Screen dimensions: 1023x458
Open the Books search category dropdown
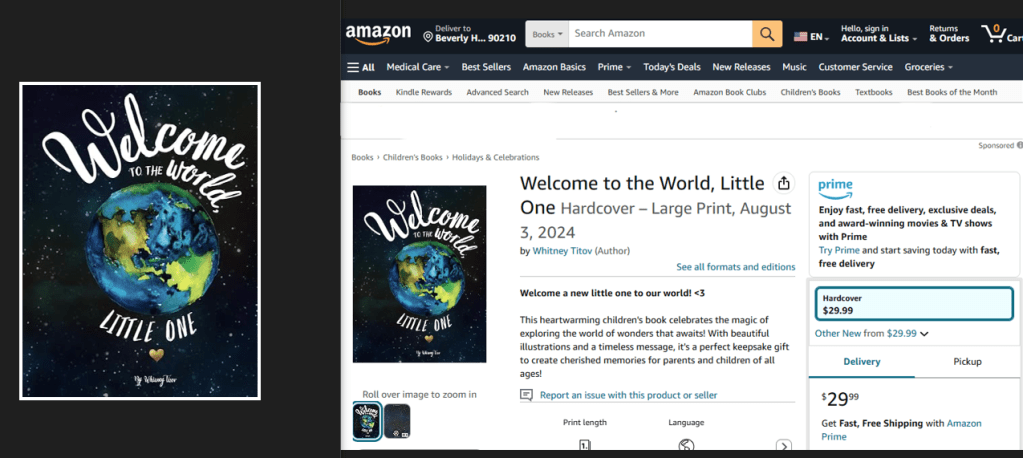(547, 34)
